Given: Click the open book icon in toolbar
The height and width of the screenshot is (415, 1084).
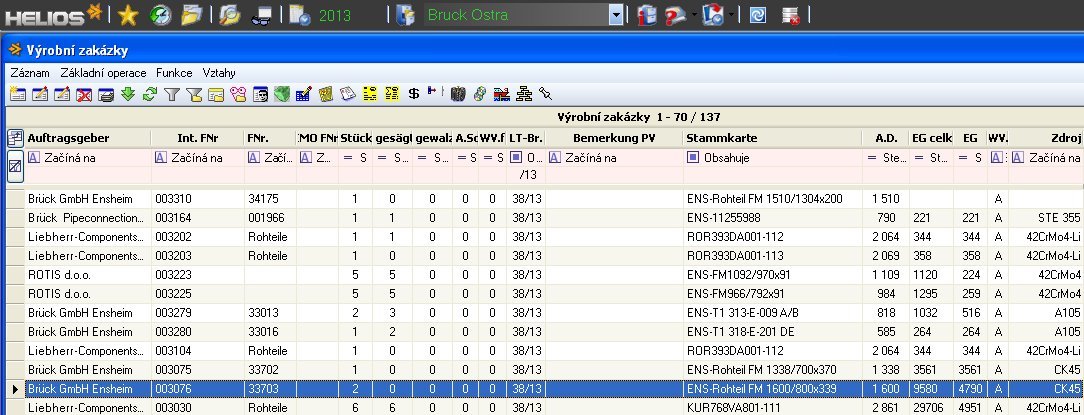Looking at the screenshot, I should [x=348, y=94].
